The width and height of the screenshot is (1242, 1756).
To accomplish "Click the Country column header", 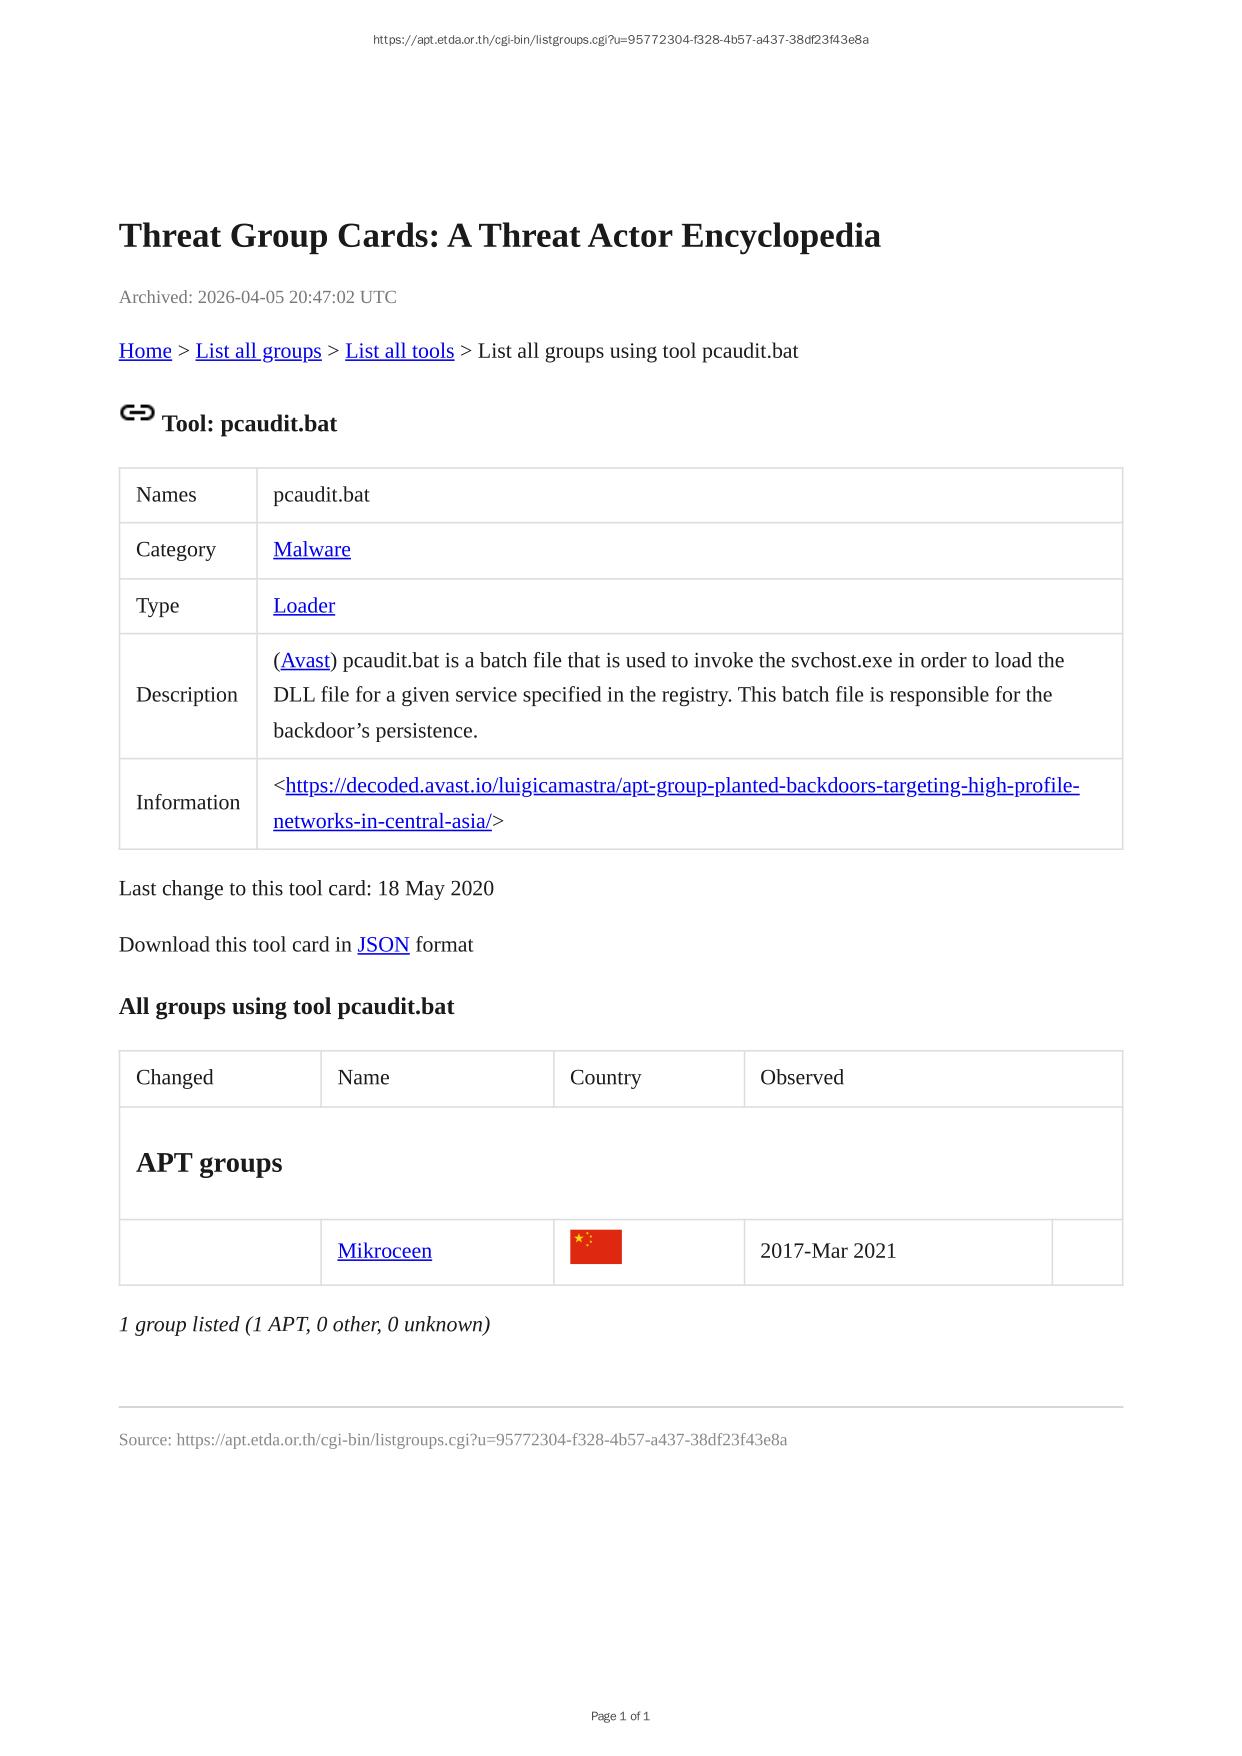I will tap(605, 1078).
